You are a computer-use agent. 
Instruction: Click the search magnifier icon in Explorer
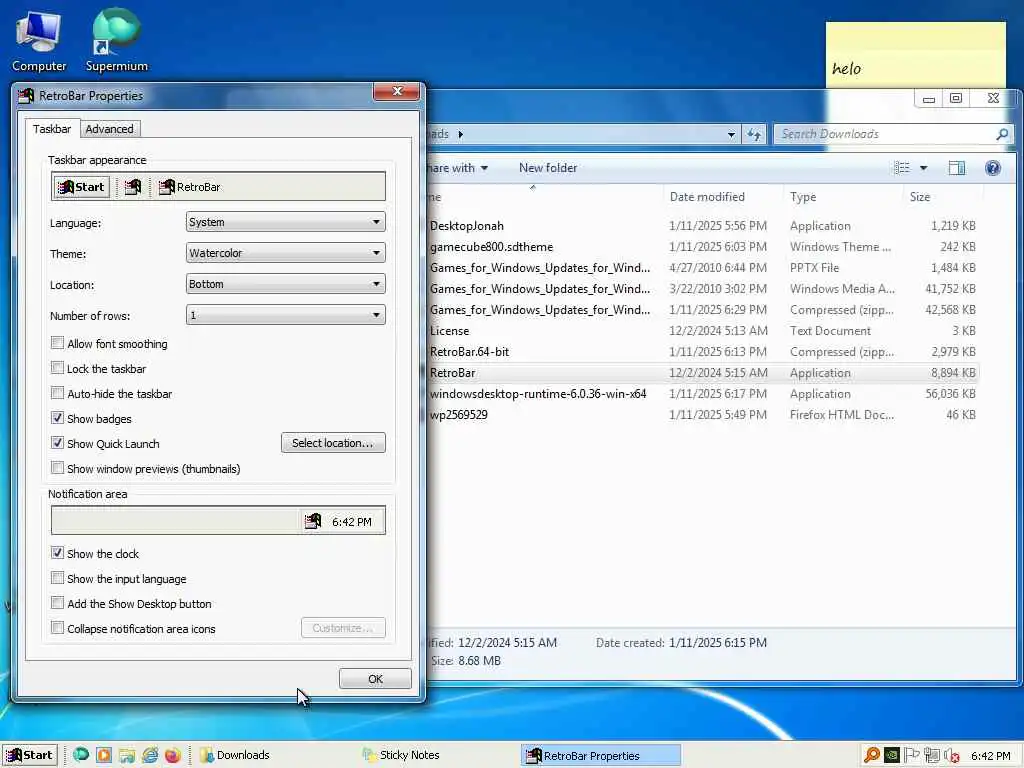[x=1002, y=134]
